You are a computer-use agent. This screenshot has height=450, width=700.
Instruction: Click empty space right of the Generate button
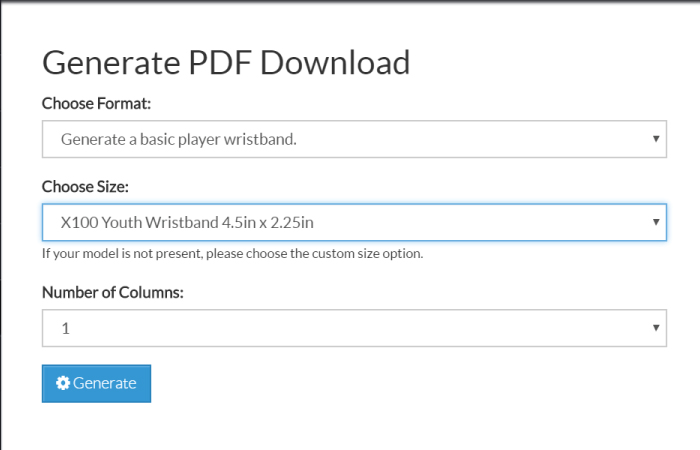click(x=400, y=383)
